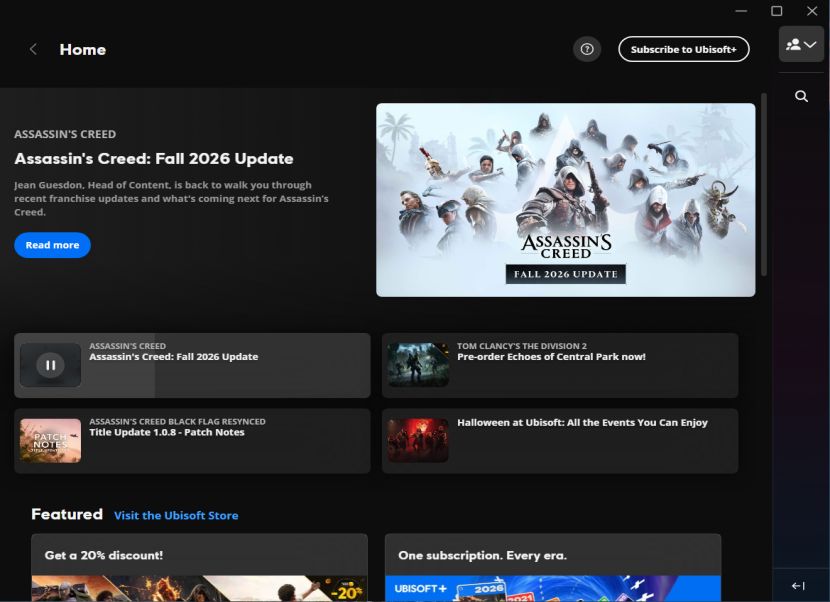
Task: Click the Patch Notes thumbnail image
Action: coord(50,441)
